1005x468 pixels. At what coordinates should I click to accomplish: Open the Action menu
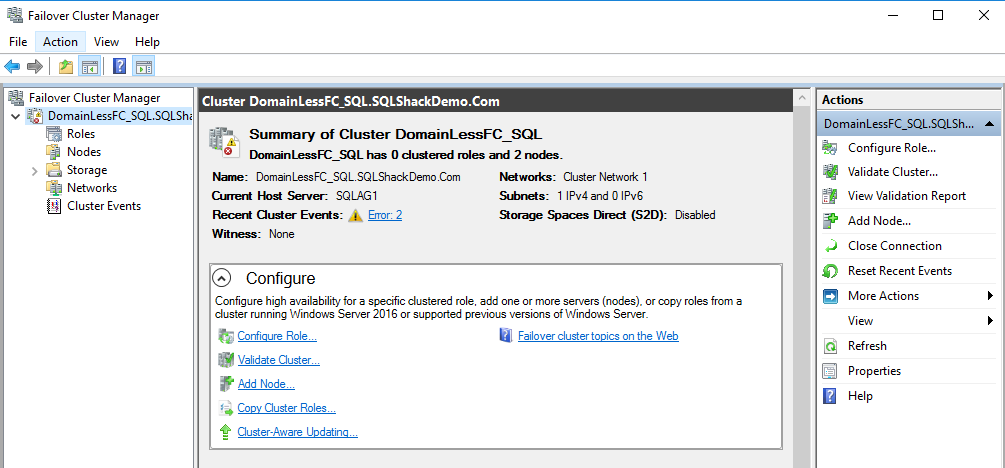(60, 42)
